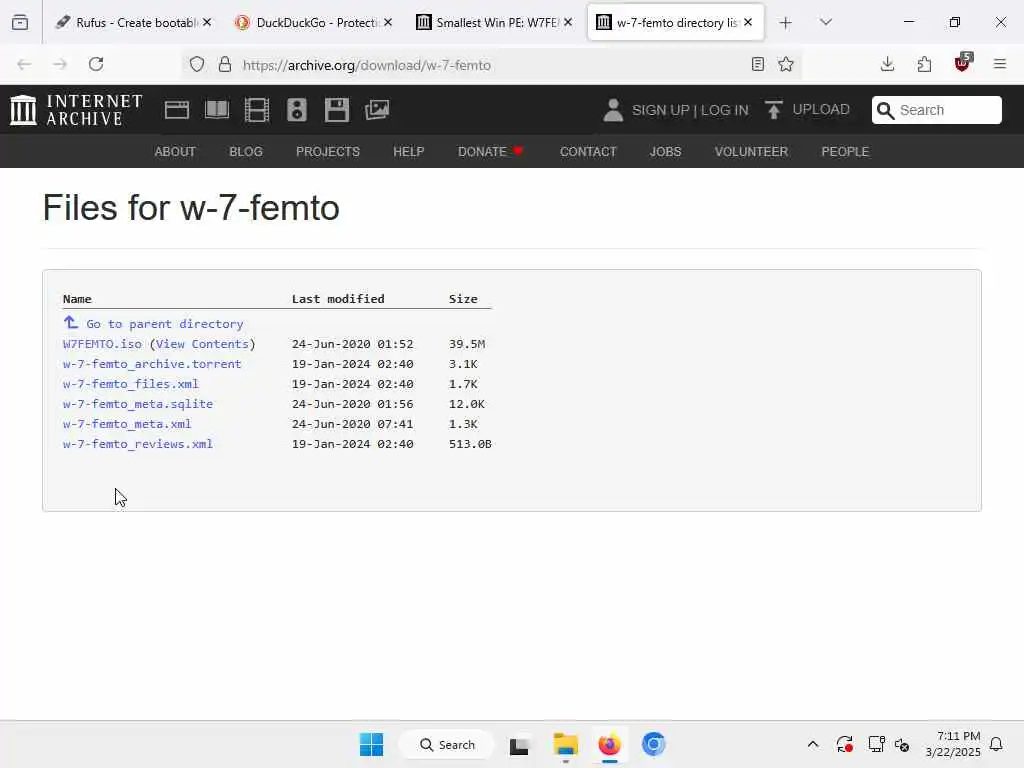Open the Images icon in archive navbar
1024x768 pixels.
pos(377,110)
